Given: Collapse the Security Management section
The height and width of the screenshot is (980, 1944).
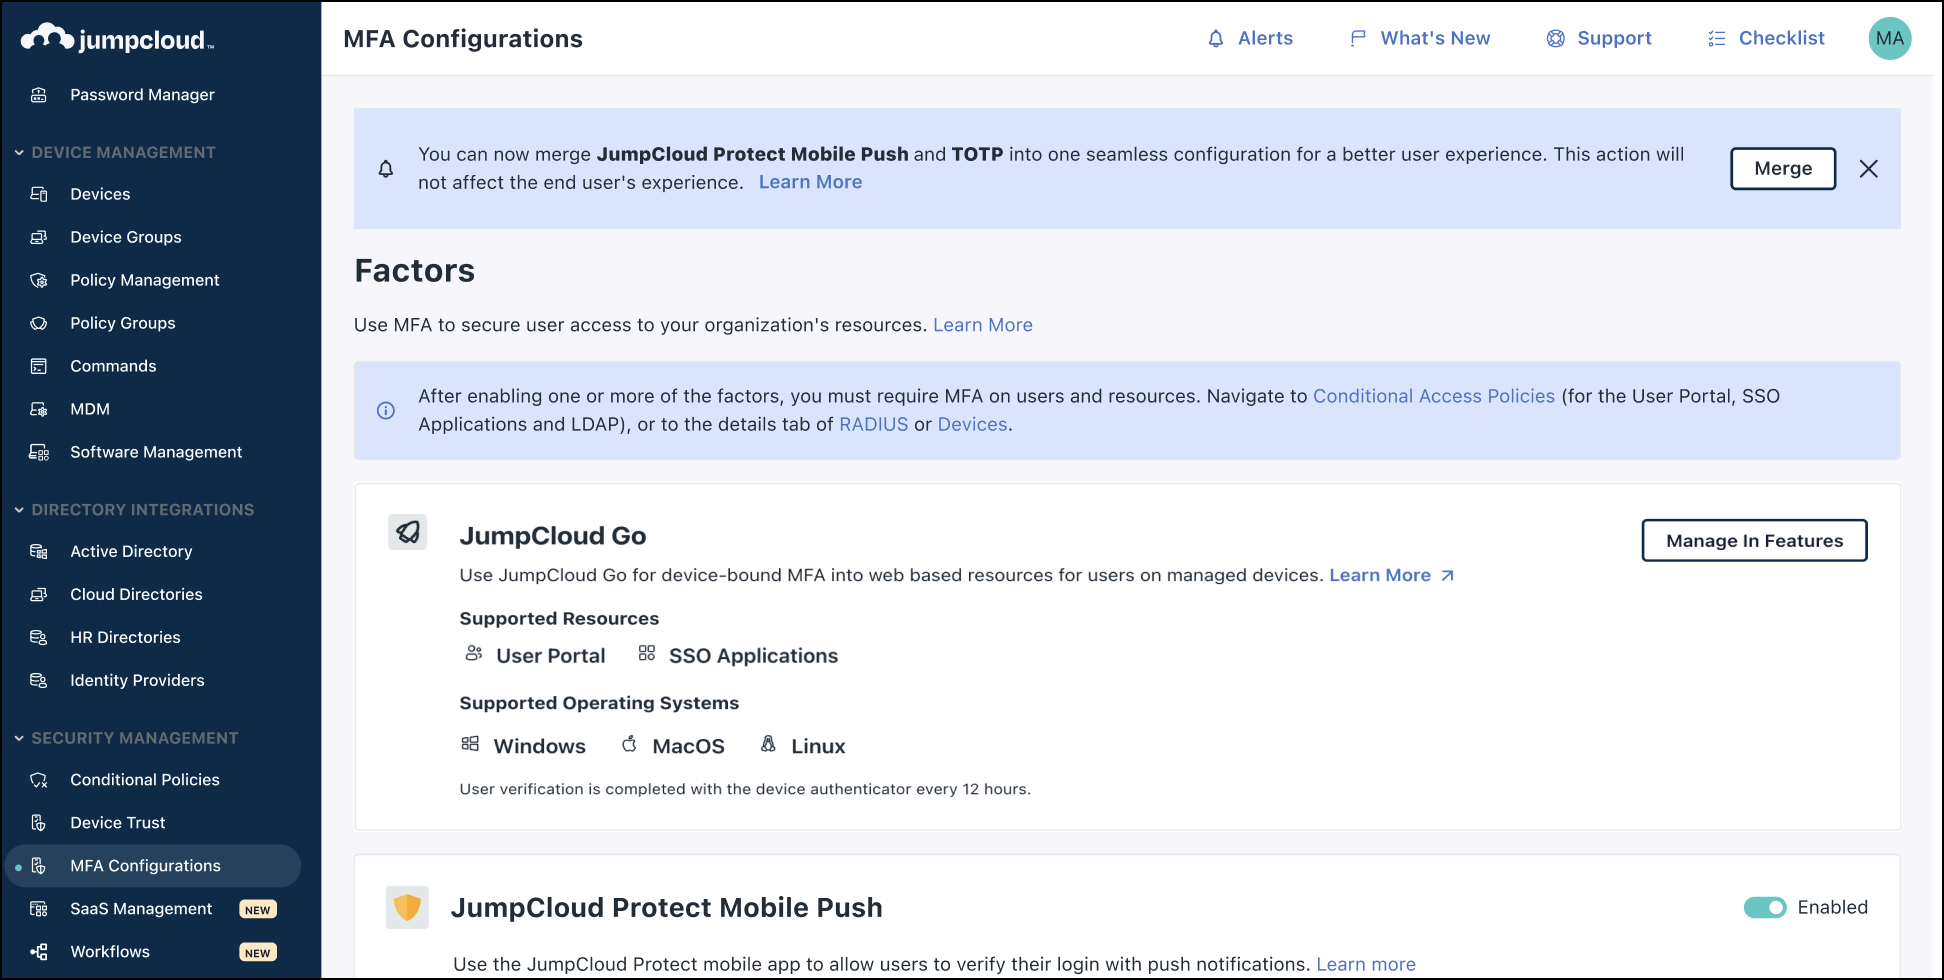Looking at the screenshot, I should (x=19, y=738).
